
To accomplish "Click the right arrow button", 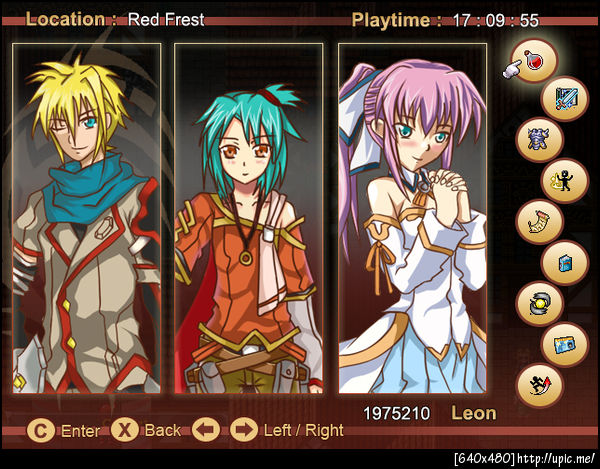I will tap(244, 430).
